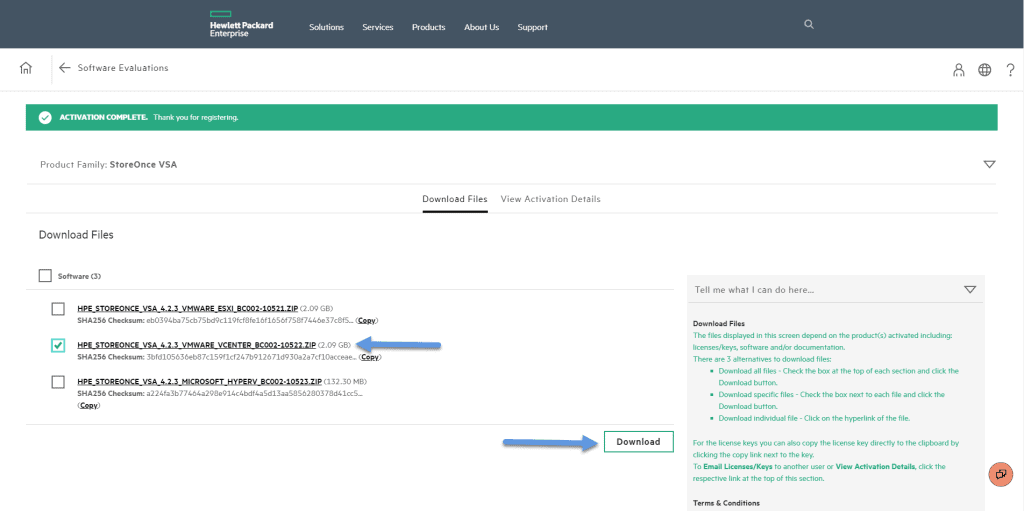Open the Support menu
Image resolution: width=1024 pixels, height=511 pixels.
pos(532,27)
